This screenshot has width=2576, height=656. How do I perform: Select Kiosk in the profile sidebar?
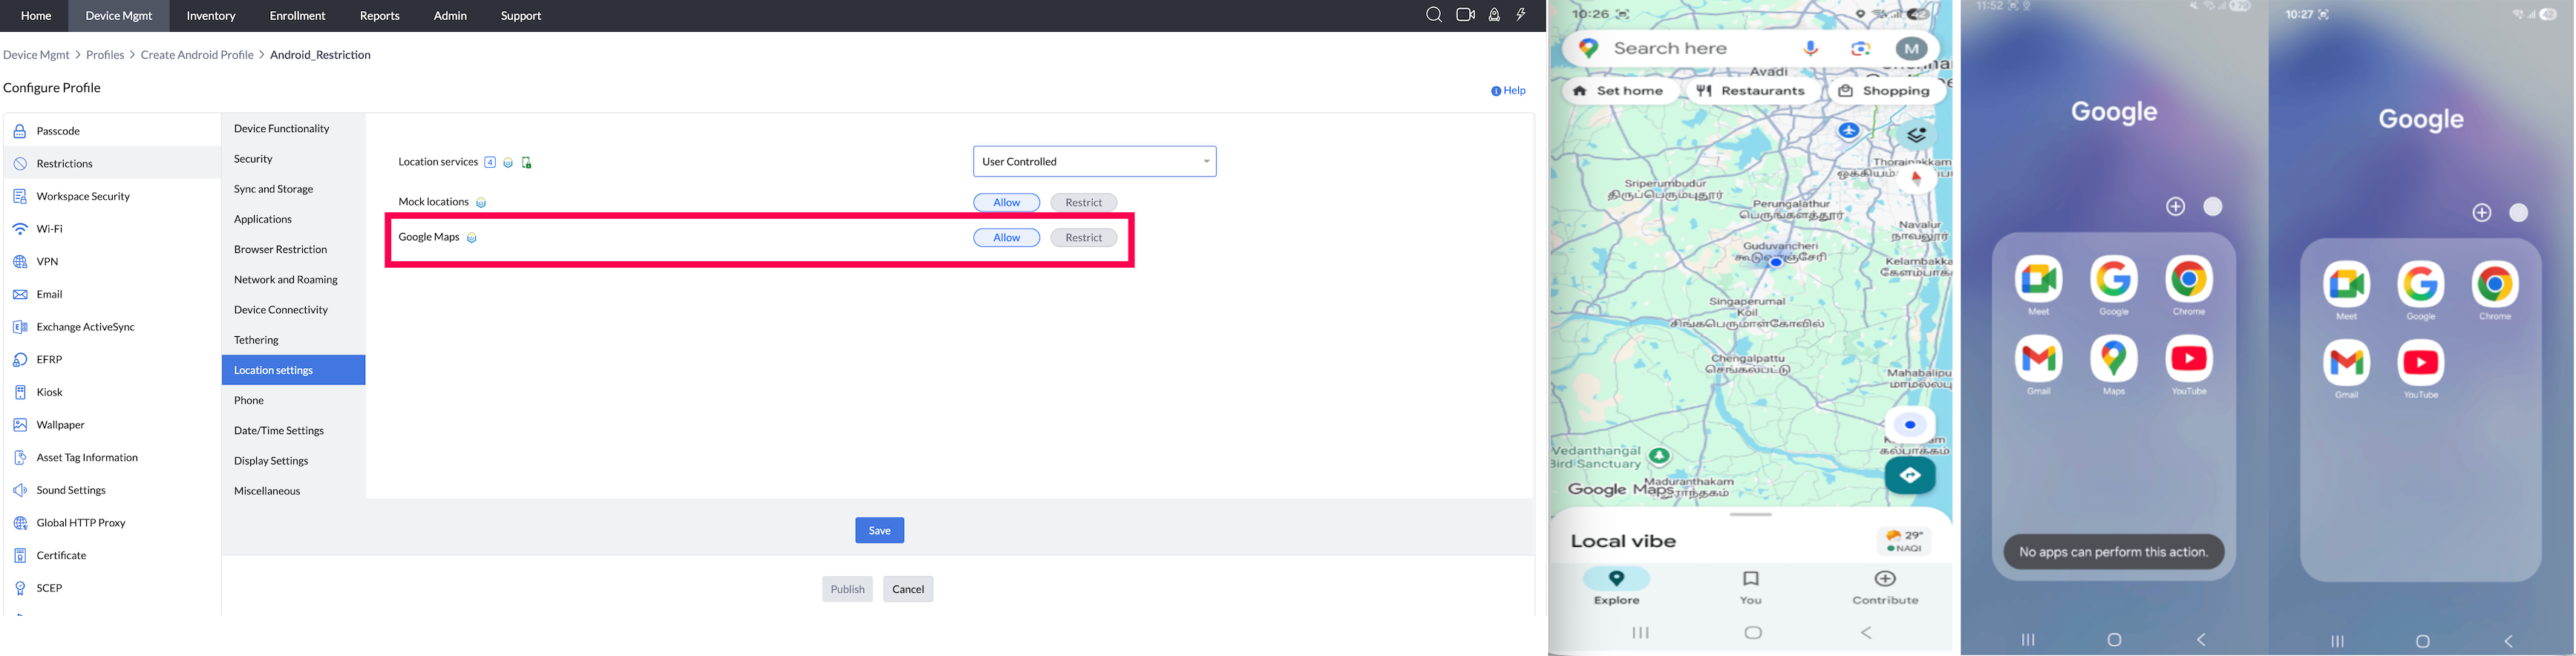tap(112, 392)
